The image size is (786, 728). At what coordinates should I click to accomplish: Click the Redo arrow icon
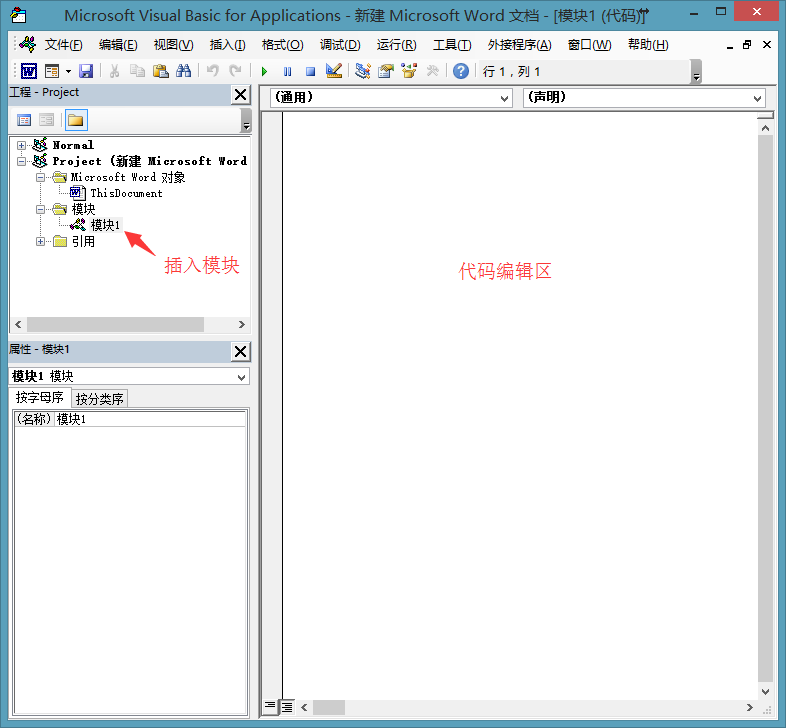tap(235, 71)
